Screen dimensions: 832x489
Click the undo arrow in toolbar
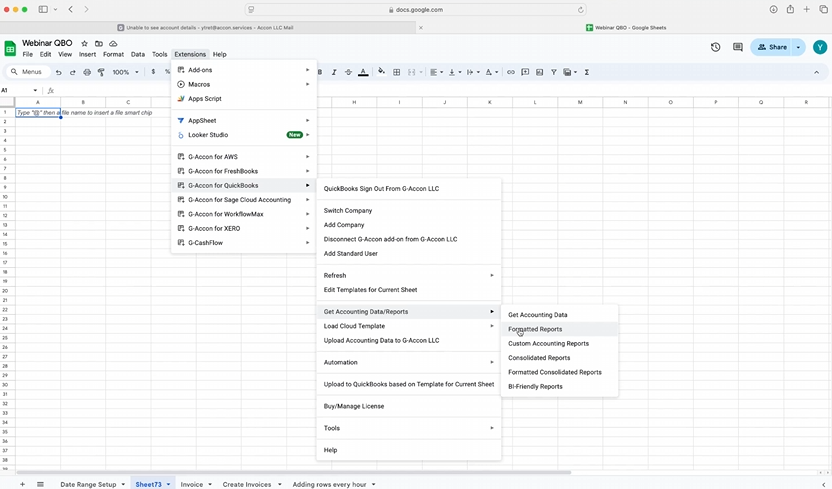point(58,72)
